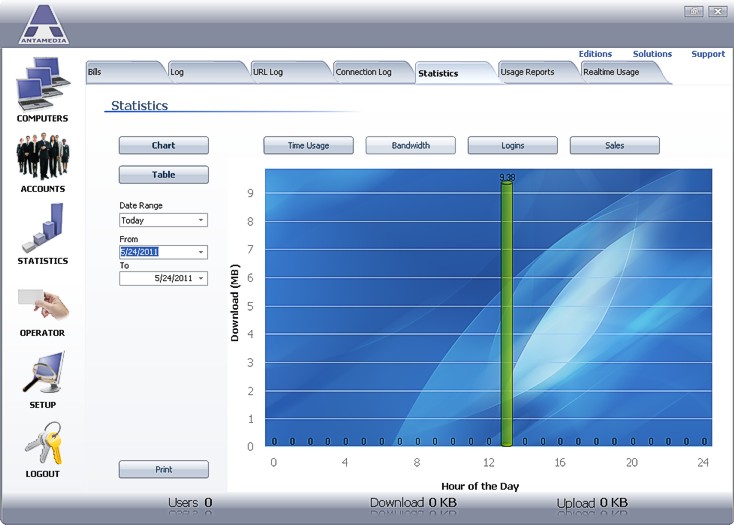
Task: Open the Usage Reports tab
Action: point(538,72)
